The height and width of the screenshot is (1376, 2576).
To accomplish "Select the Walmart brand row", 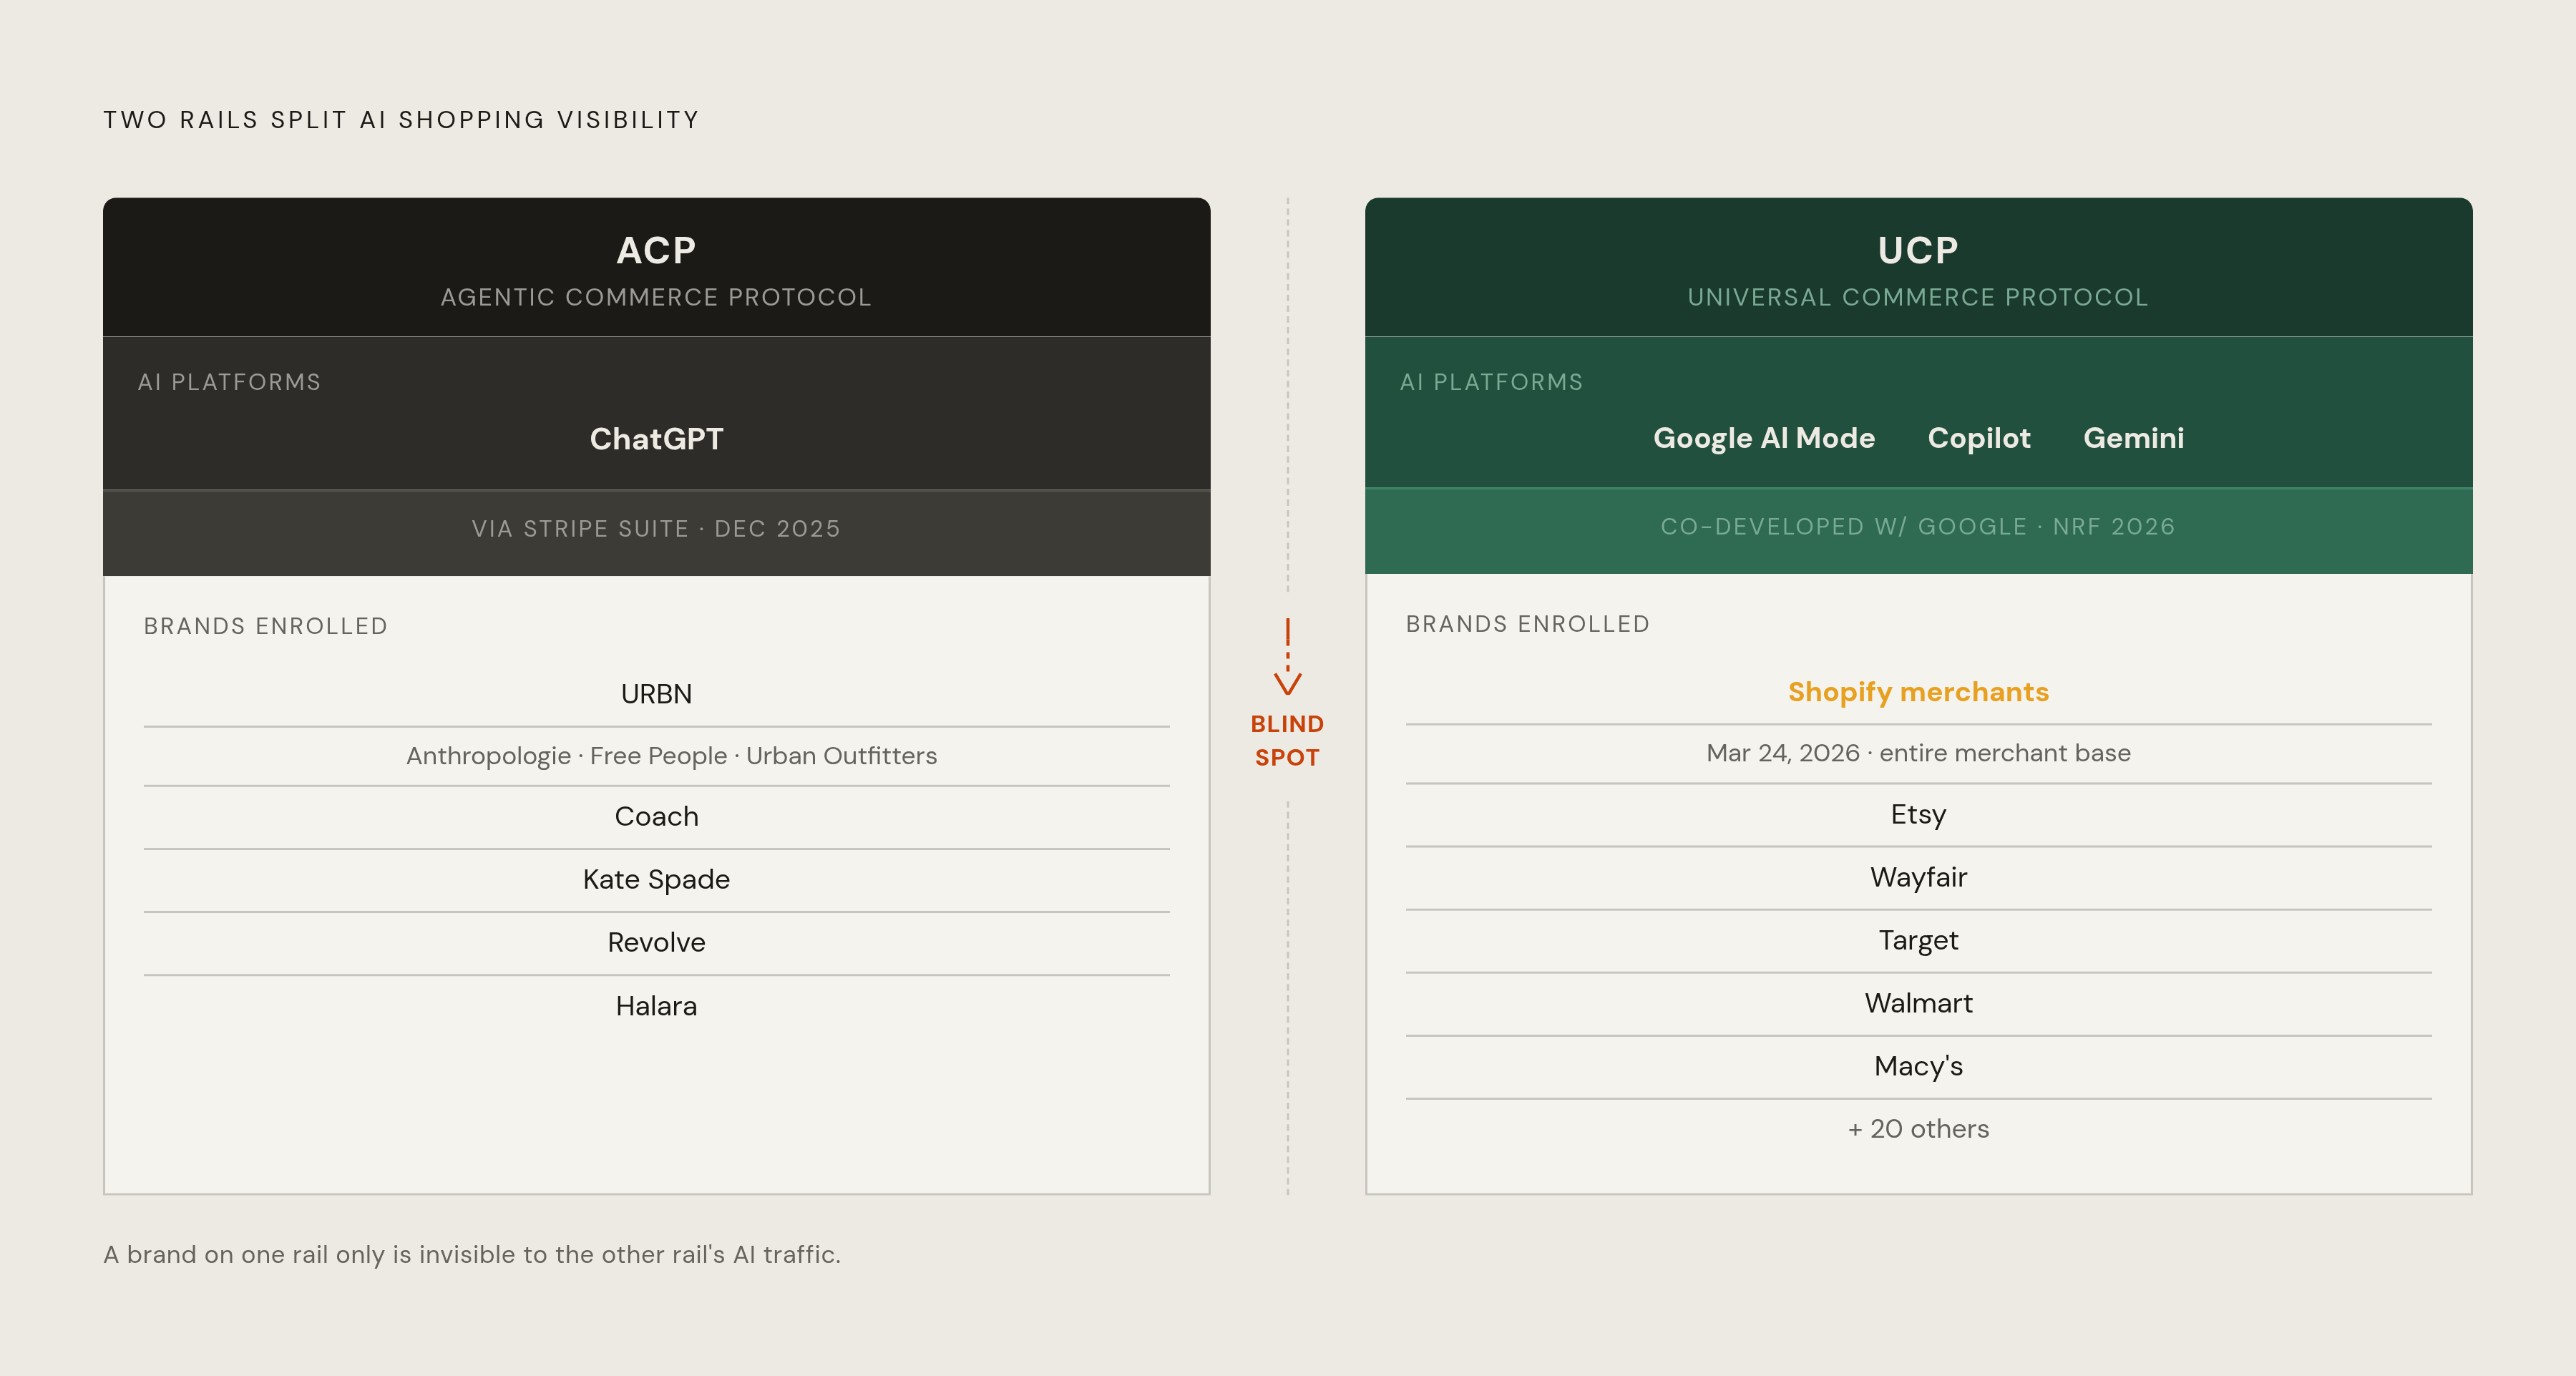I will tap(1918, 1004).
